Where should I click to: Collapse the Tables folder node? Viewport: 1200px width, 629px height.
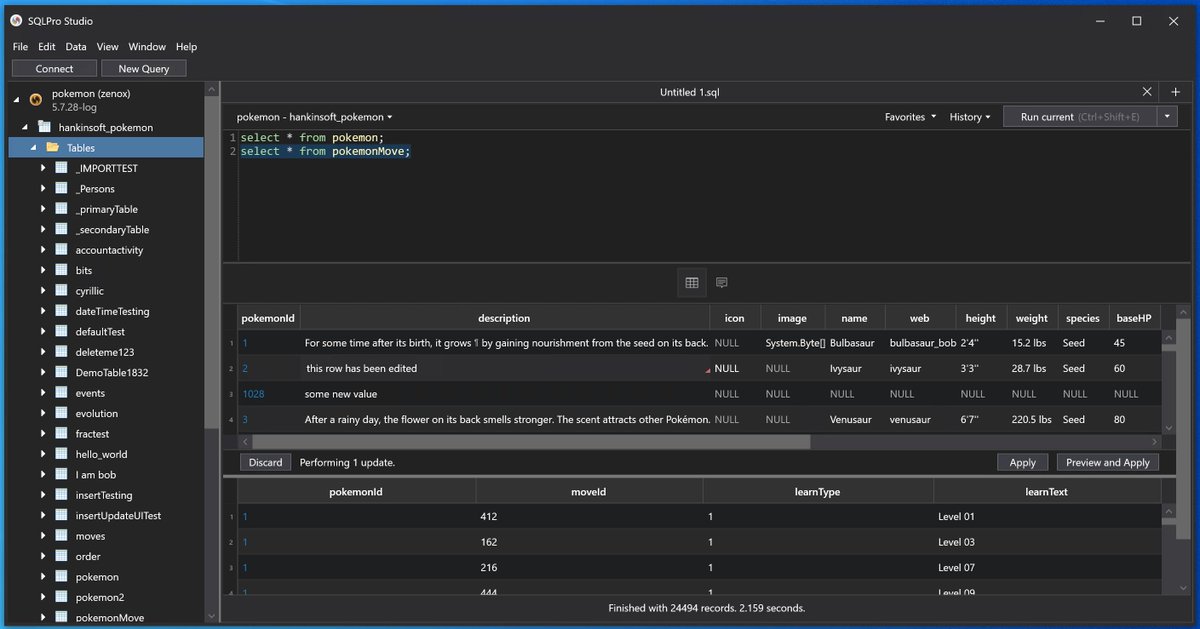33,148
